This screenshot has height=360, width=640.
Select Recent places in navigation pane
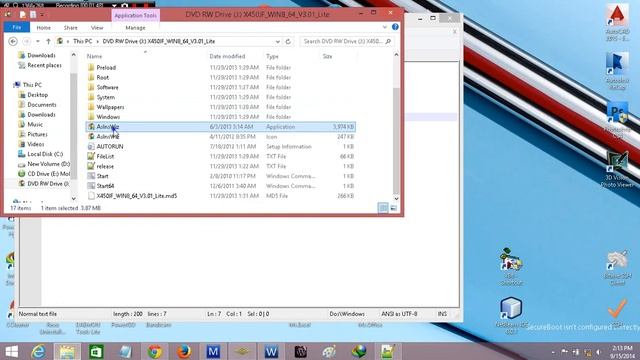(x=44, y=65)
